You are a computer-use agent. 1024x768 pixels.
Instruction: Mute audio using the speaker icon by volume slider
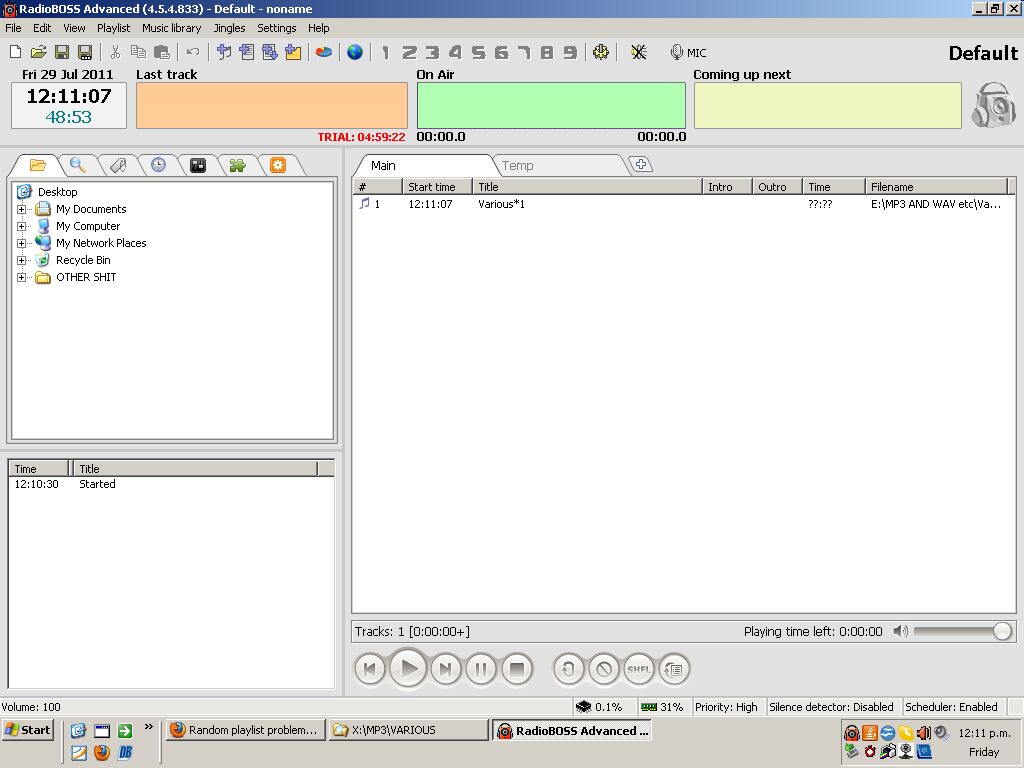901,631
